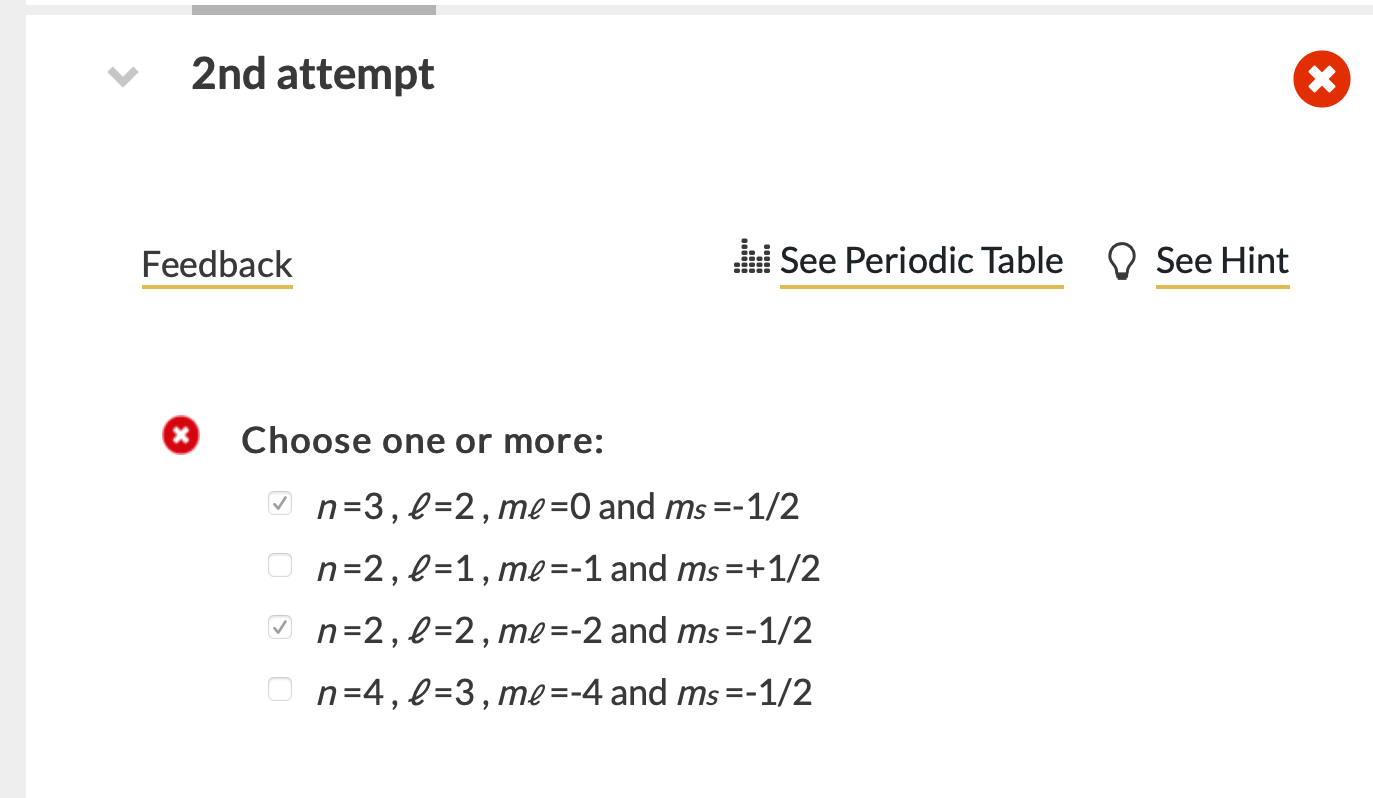Uncheck the n=2, l=2, ml=-2 option
1373x798 pixels.
tap(279, 627)
